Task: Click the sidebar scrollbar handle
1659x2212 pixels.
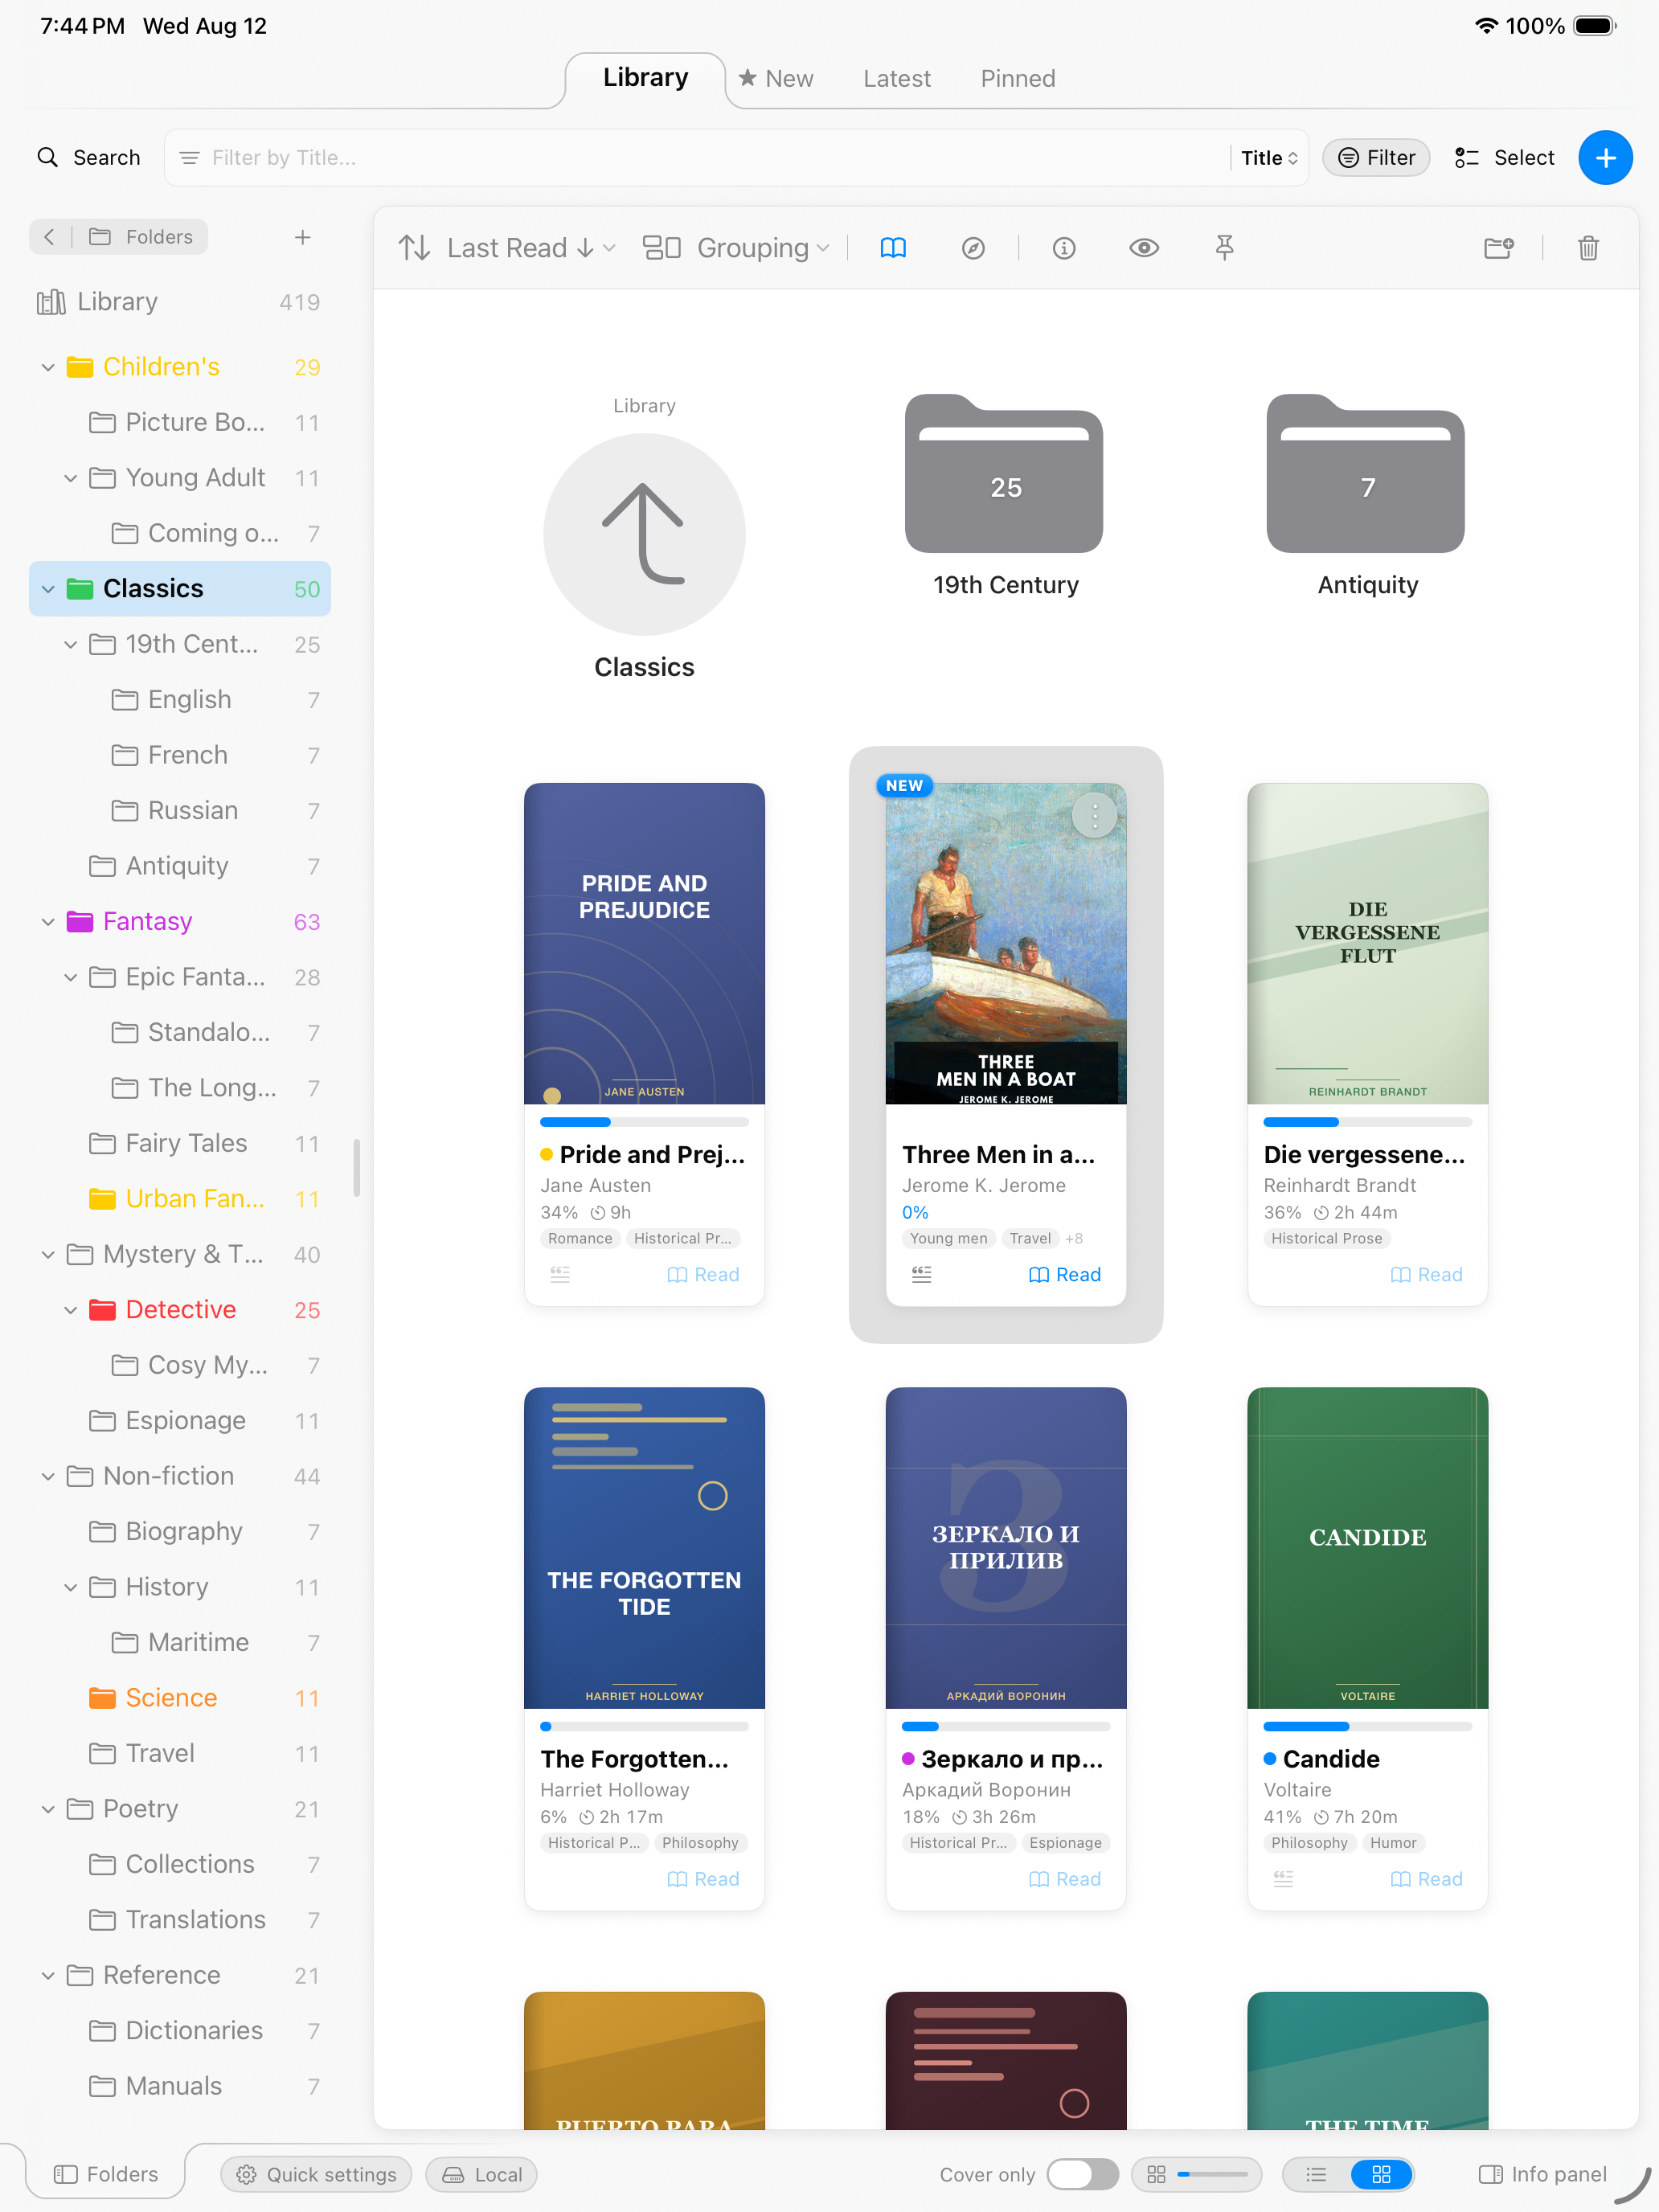Action: coord(357,1167)
